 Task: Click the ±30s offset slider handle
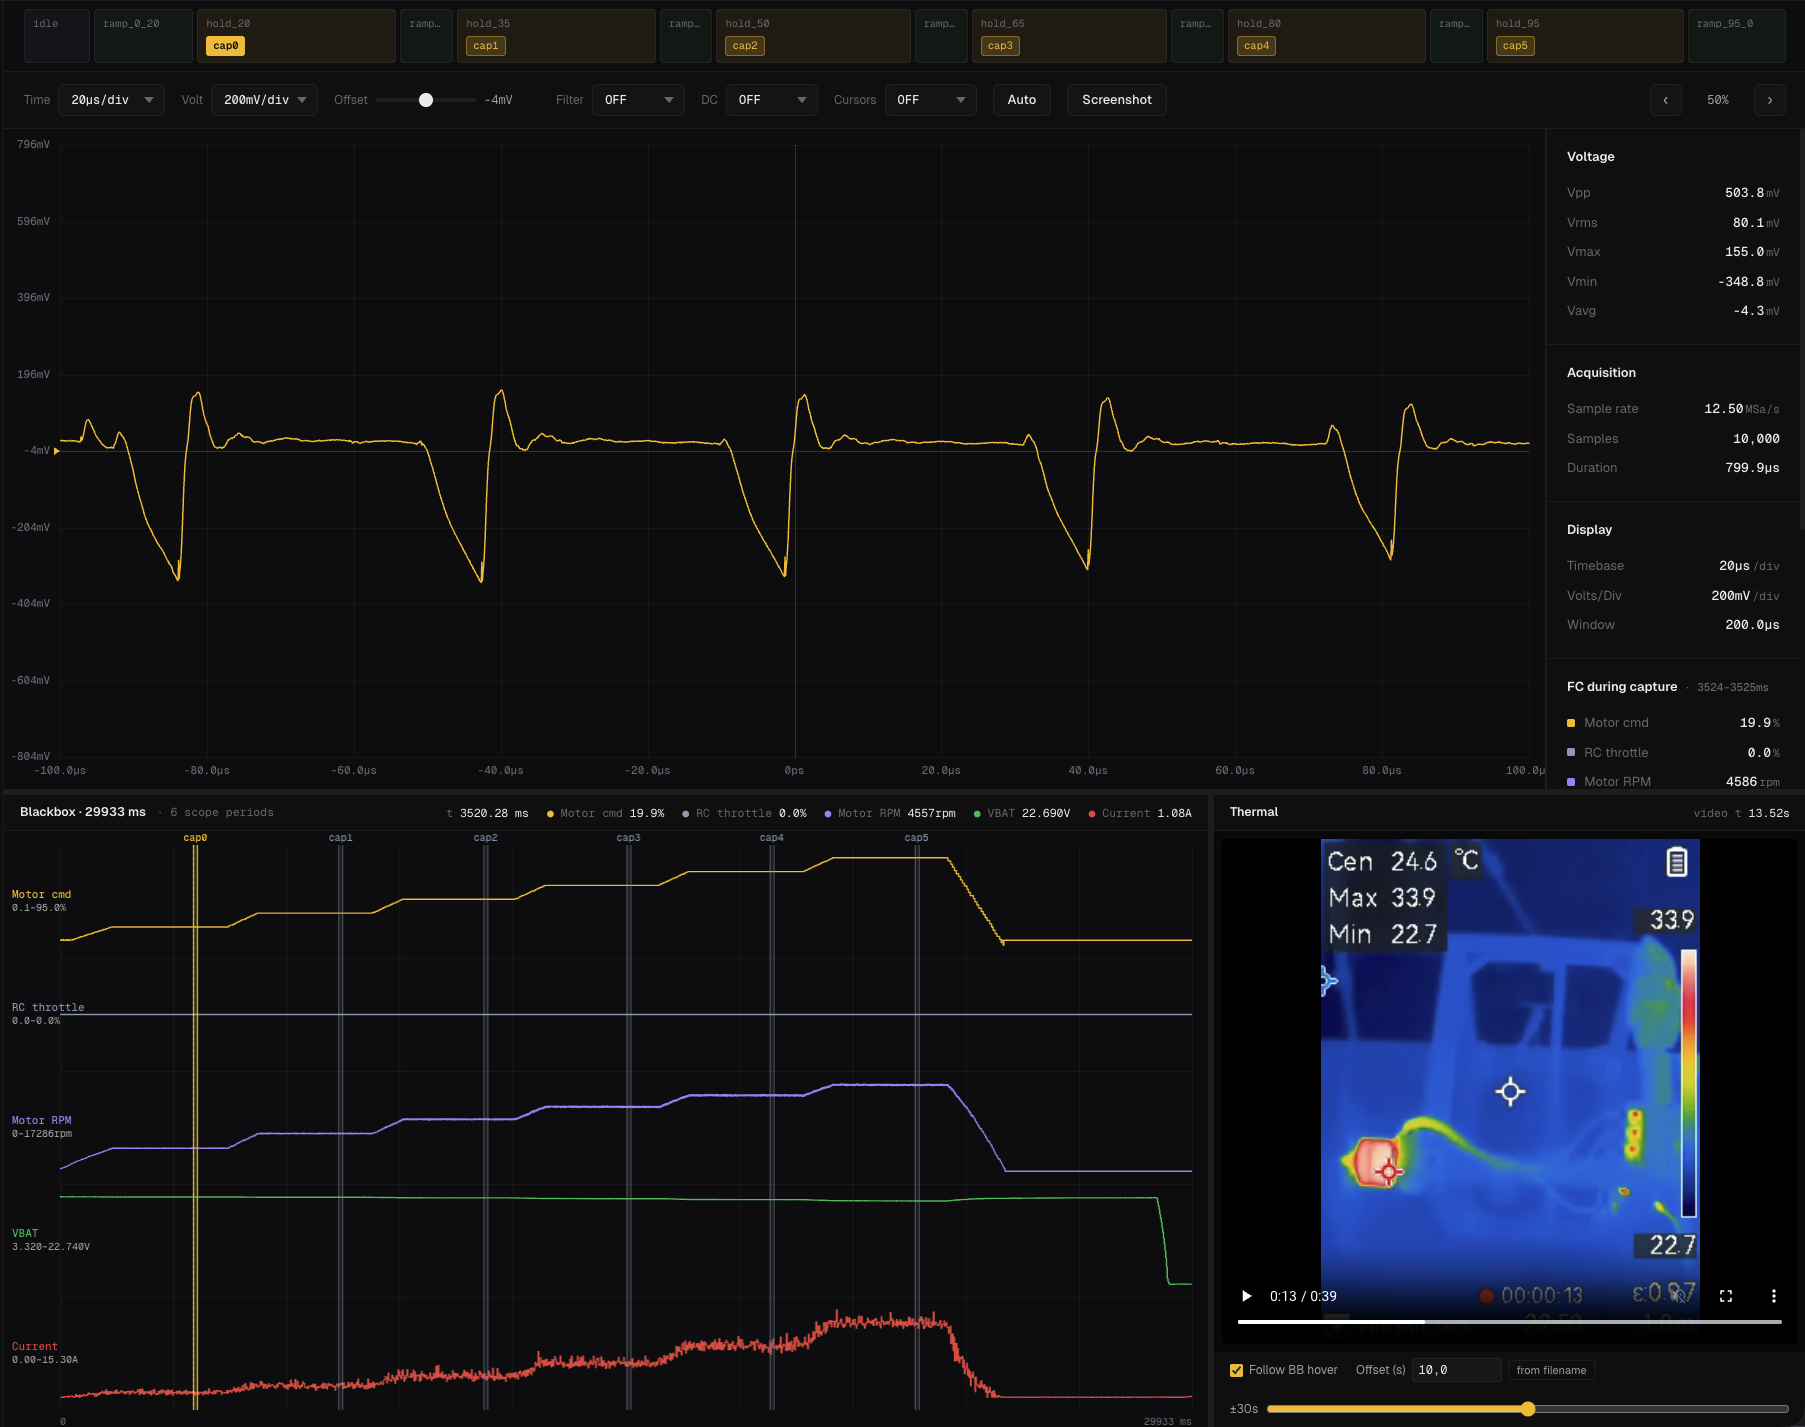pyautogui.click(x=1528, y=1409)
